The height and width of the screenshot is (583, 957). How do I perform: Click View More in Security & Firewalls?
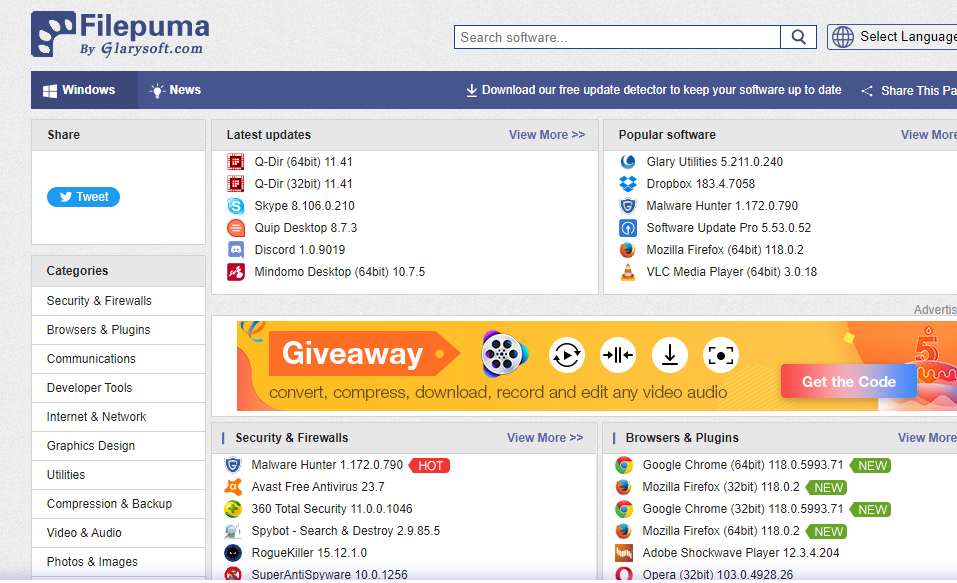coord(544,438)
